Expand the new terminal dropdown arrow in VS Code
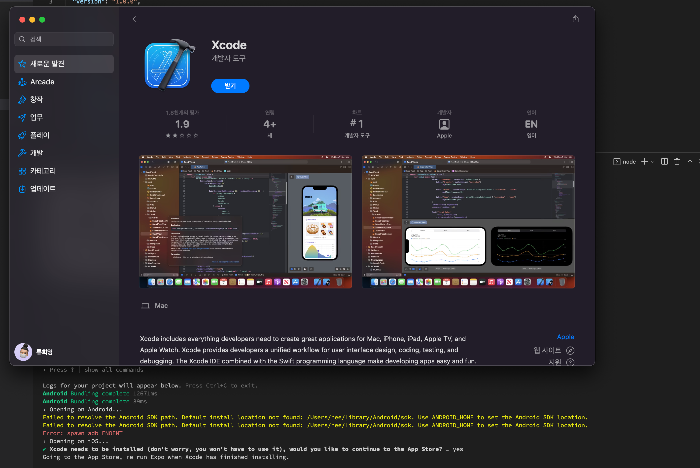This screenshot has width=700, height=468. pyautogui.click(x=652, y=162)
